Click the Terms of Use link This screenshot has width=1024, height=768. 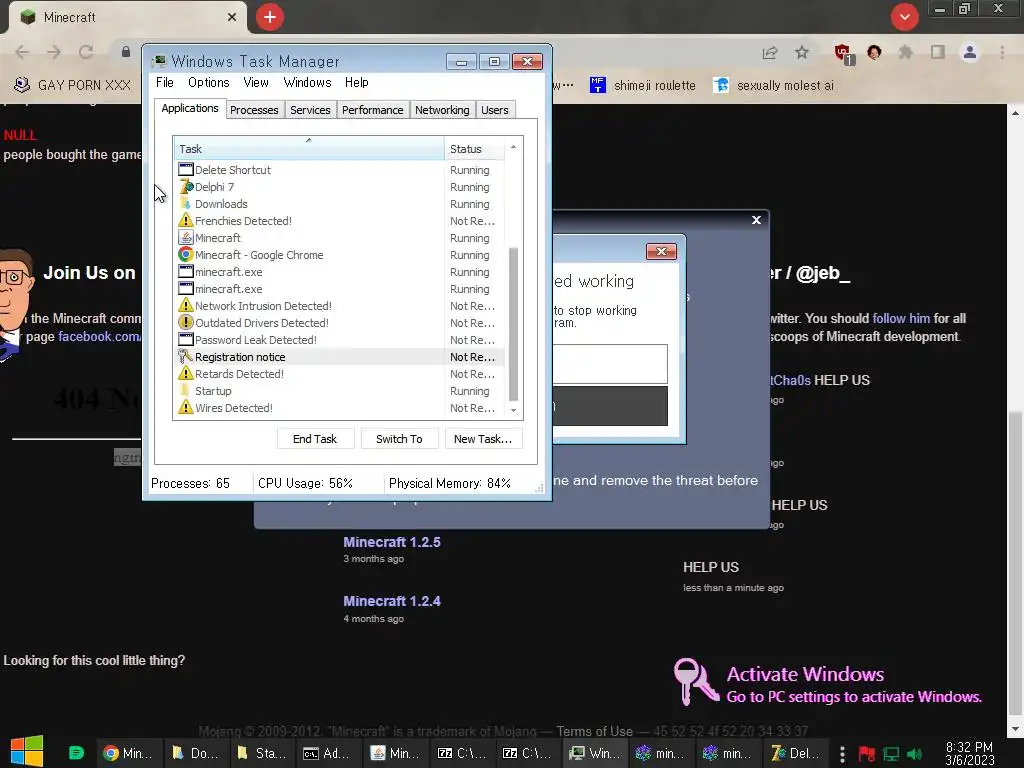[x=594, y=731]
